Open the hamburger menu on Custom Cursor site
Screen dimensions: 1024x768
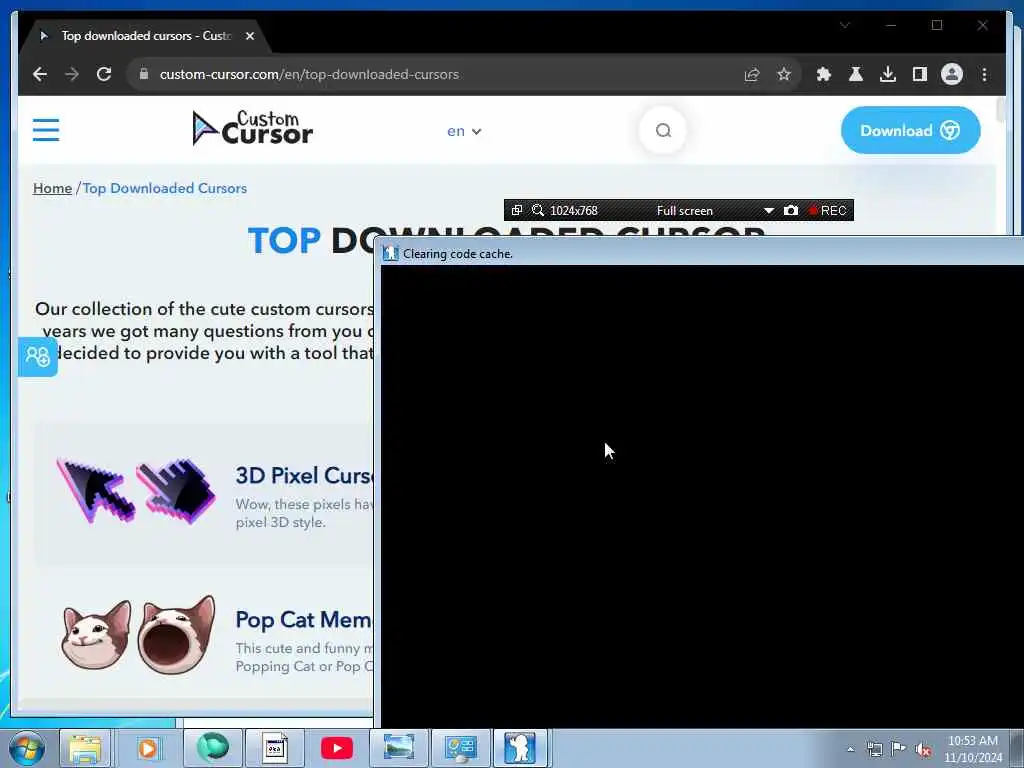[x=46, y=130]
